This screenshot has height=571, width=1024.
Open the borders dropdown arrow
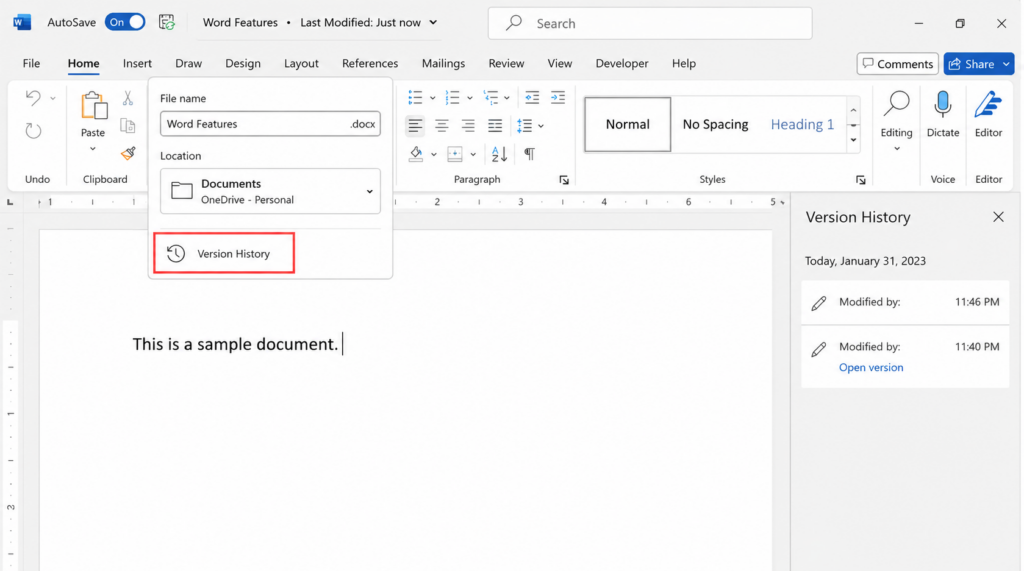pyautogui.click(x=473, y=155)
